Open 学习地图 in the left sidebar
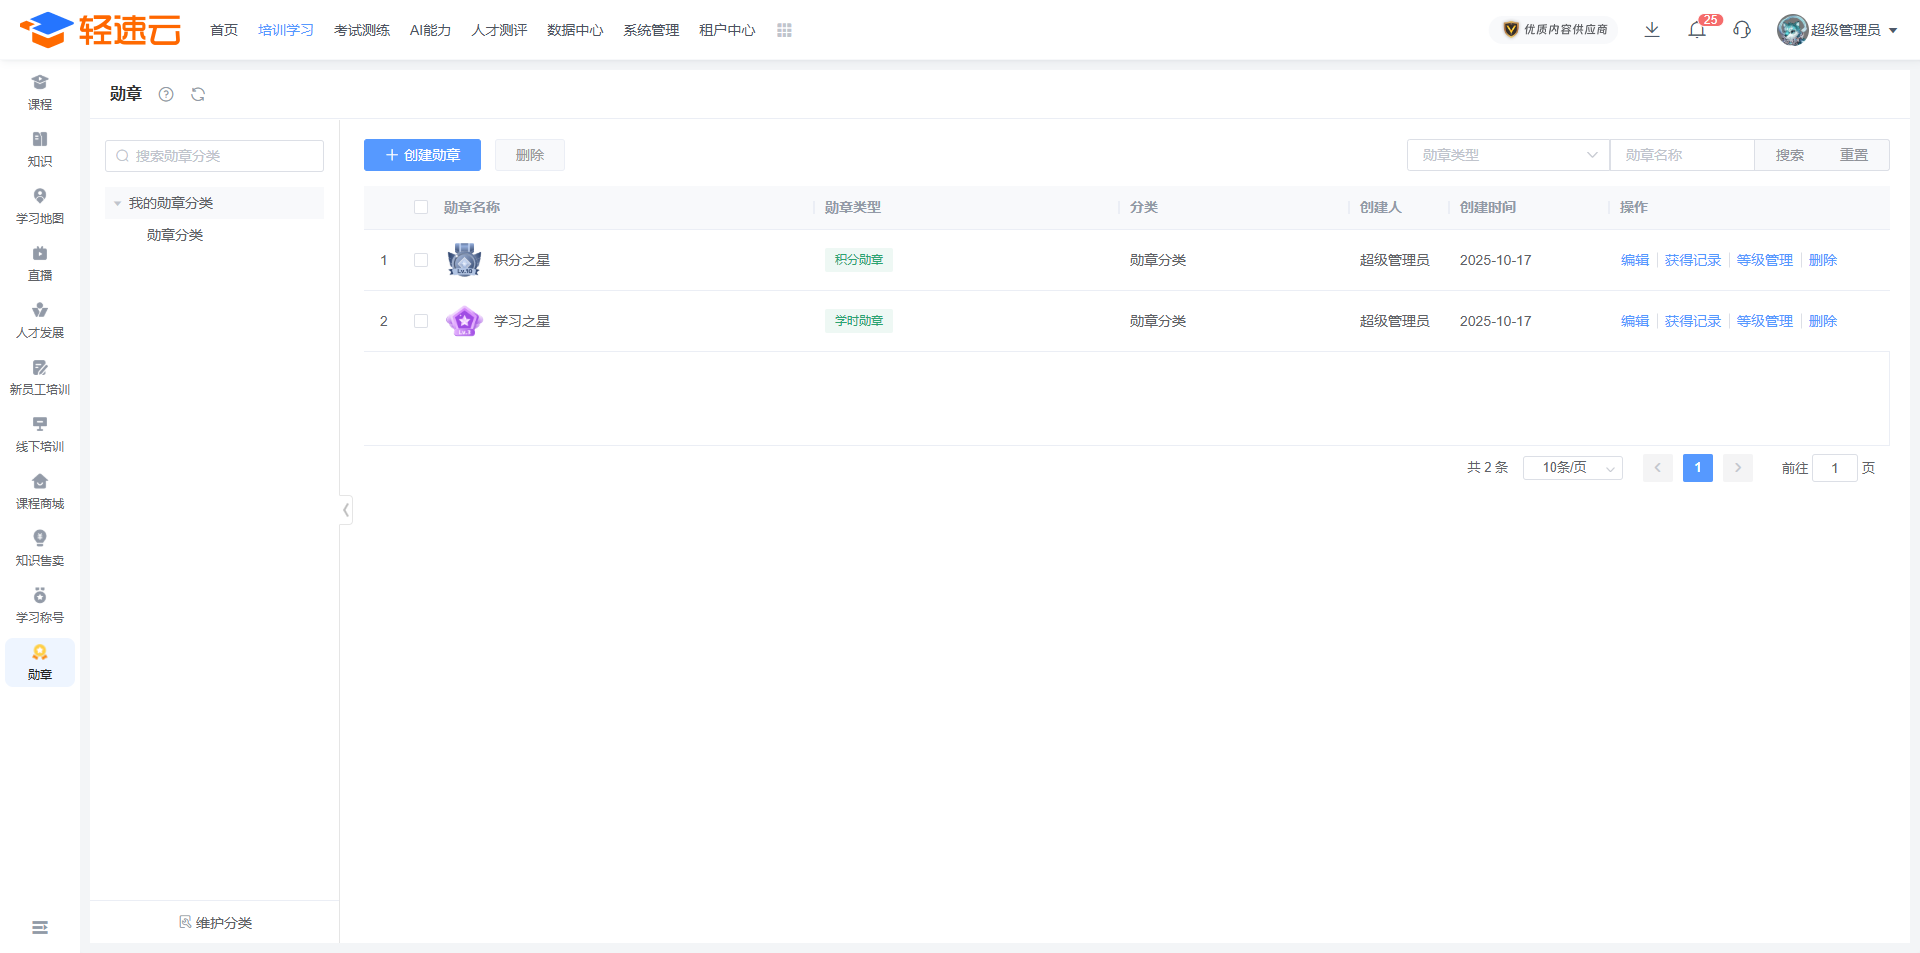Image resolution: width=1920 pixels, height=953 pixels. [40, 206]
